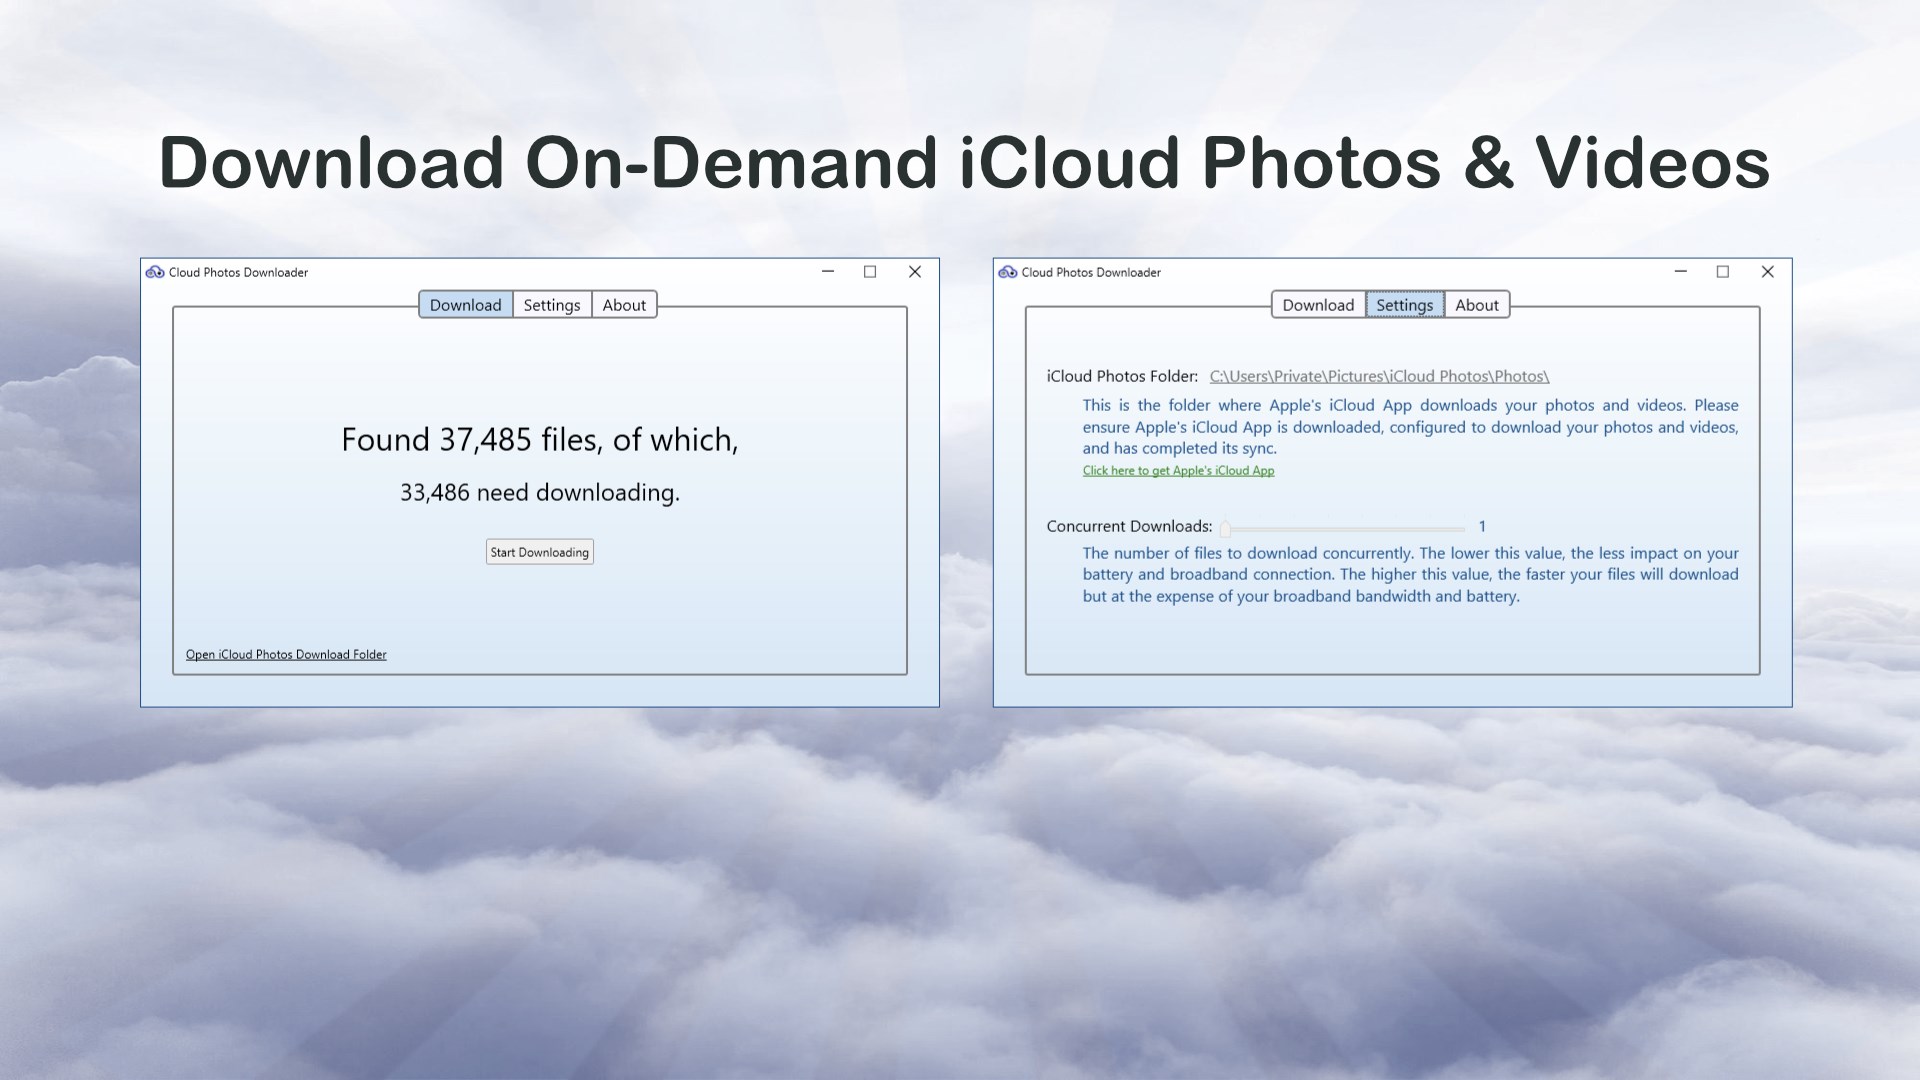
Task: Click highlighted Settings tab in right window
Action: [1404, 305]
